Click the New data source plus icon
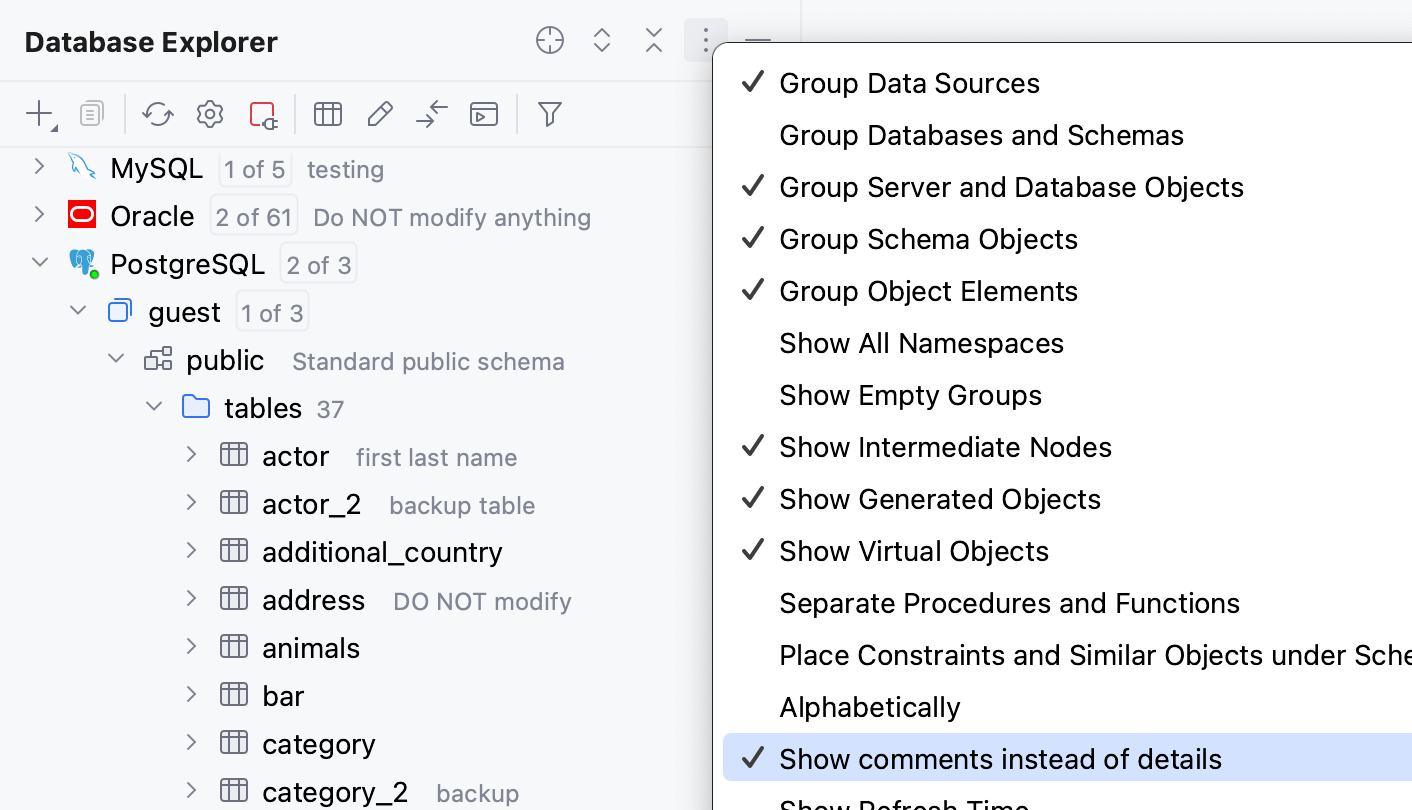Image resolution: width=1412 pixels, height=810 pixels. click(x=38, y=114)
